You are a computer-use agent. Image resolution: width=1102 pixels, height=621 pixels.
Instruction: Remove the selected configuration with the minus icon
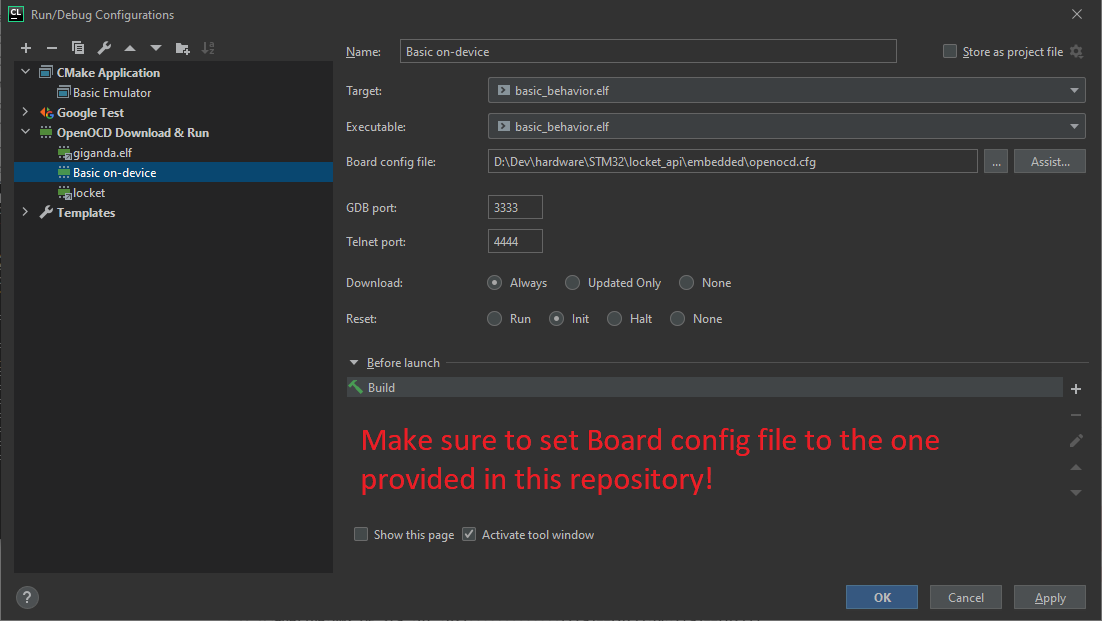pyautogui.click(x=51, y=48)
